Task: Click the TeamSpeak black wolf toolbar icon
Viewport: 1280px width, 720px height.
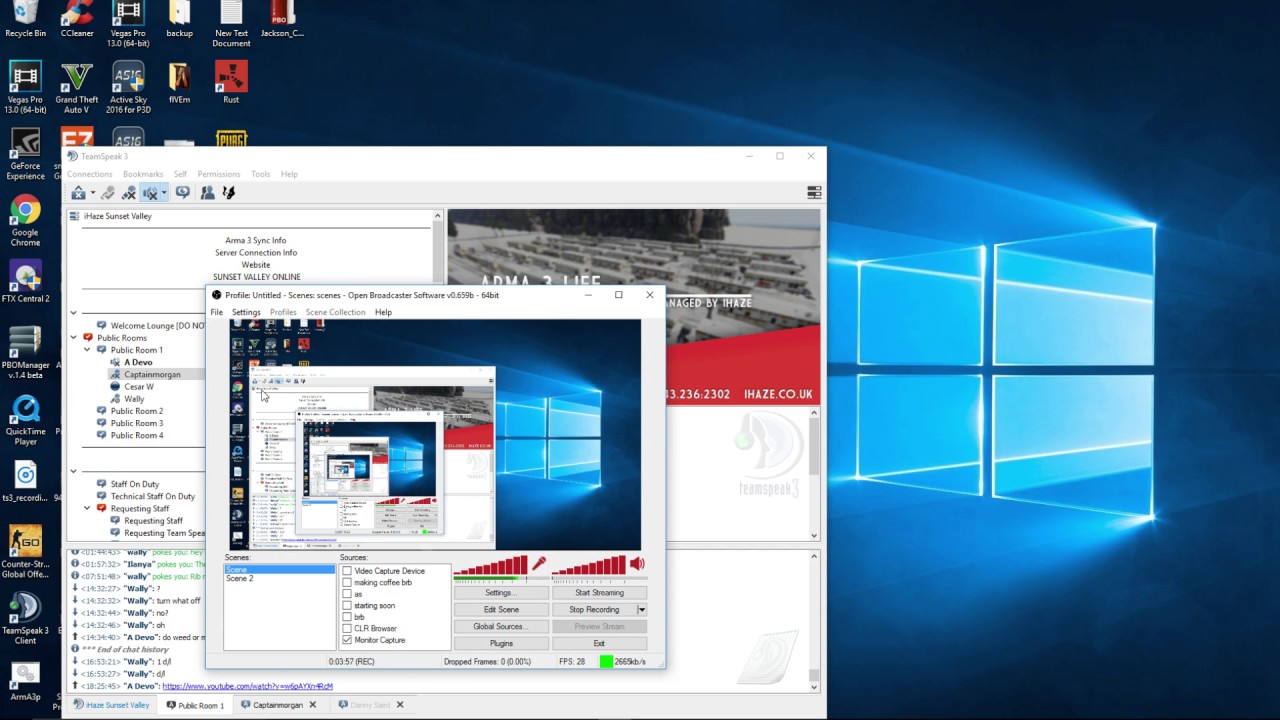Action: point(229,193)
